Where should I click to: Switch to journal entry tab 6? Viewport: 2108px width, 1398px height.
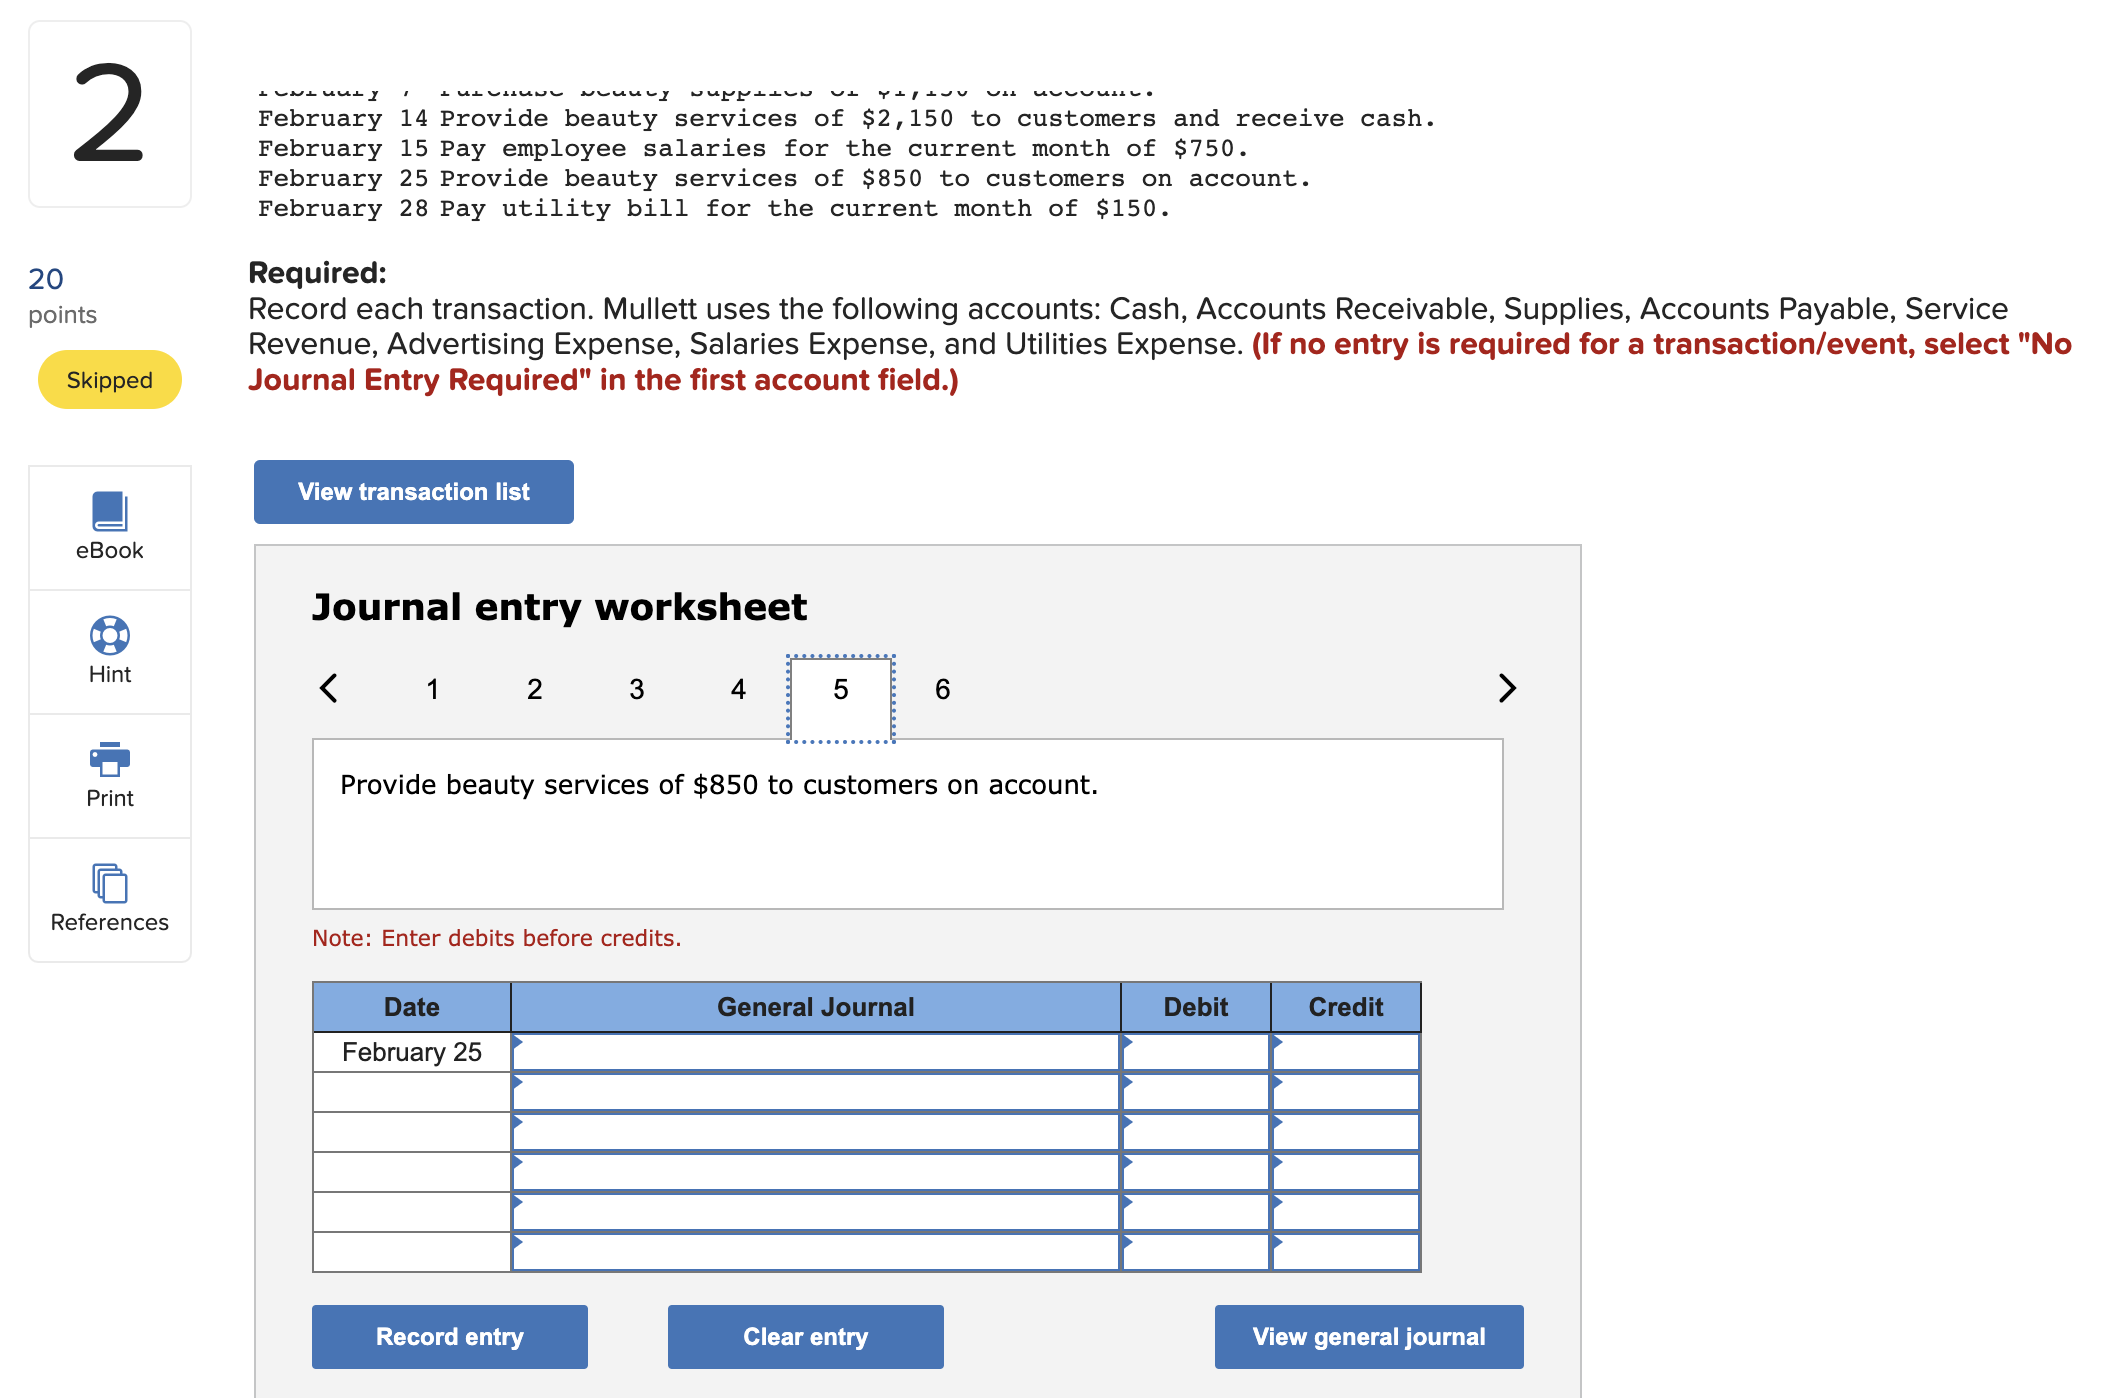942,689
